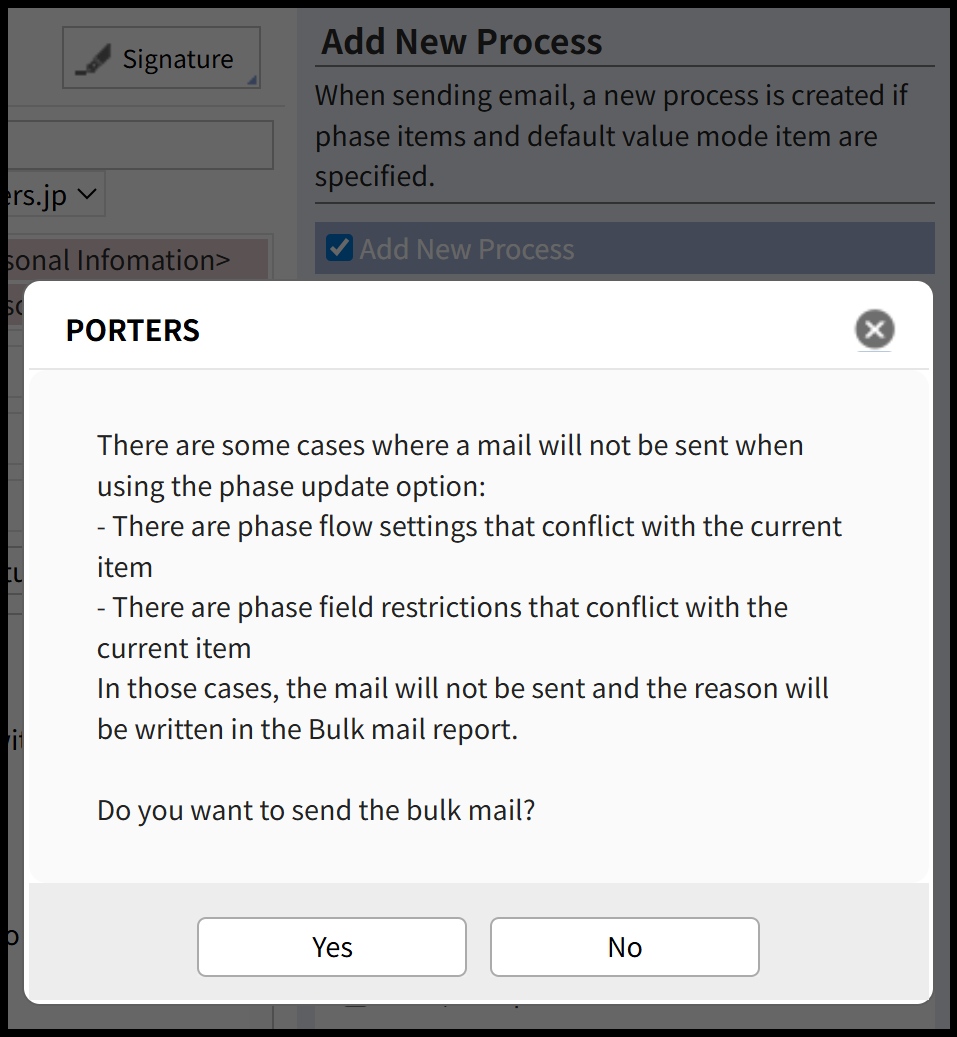
Task: Click the Add New Process section heading
Action: pyautogui.click(x=462, y=42)
